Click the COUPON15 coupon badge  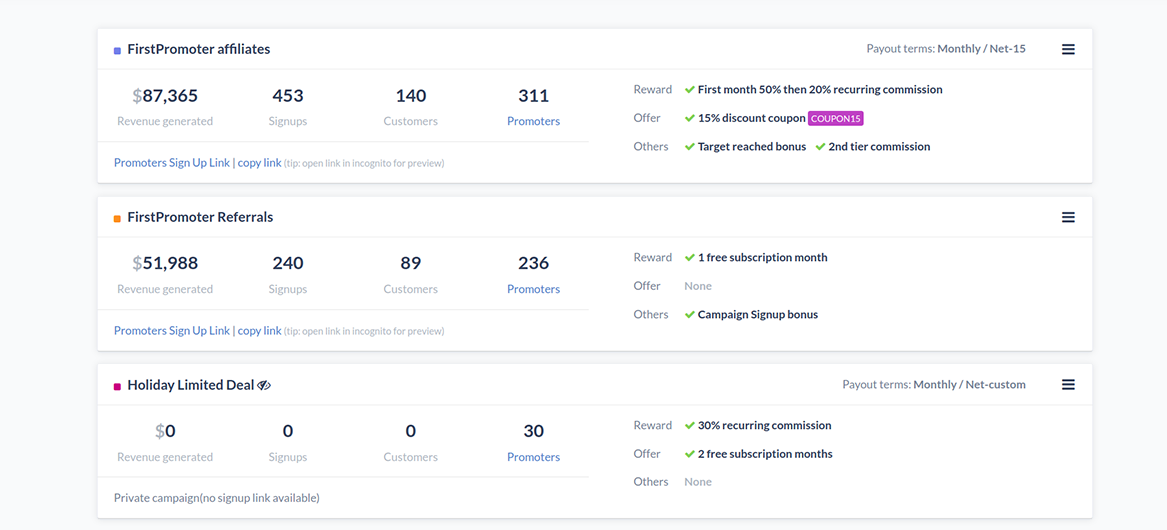point(836,118)
